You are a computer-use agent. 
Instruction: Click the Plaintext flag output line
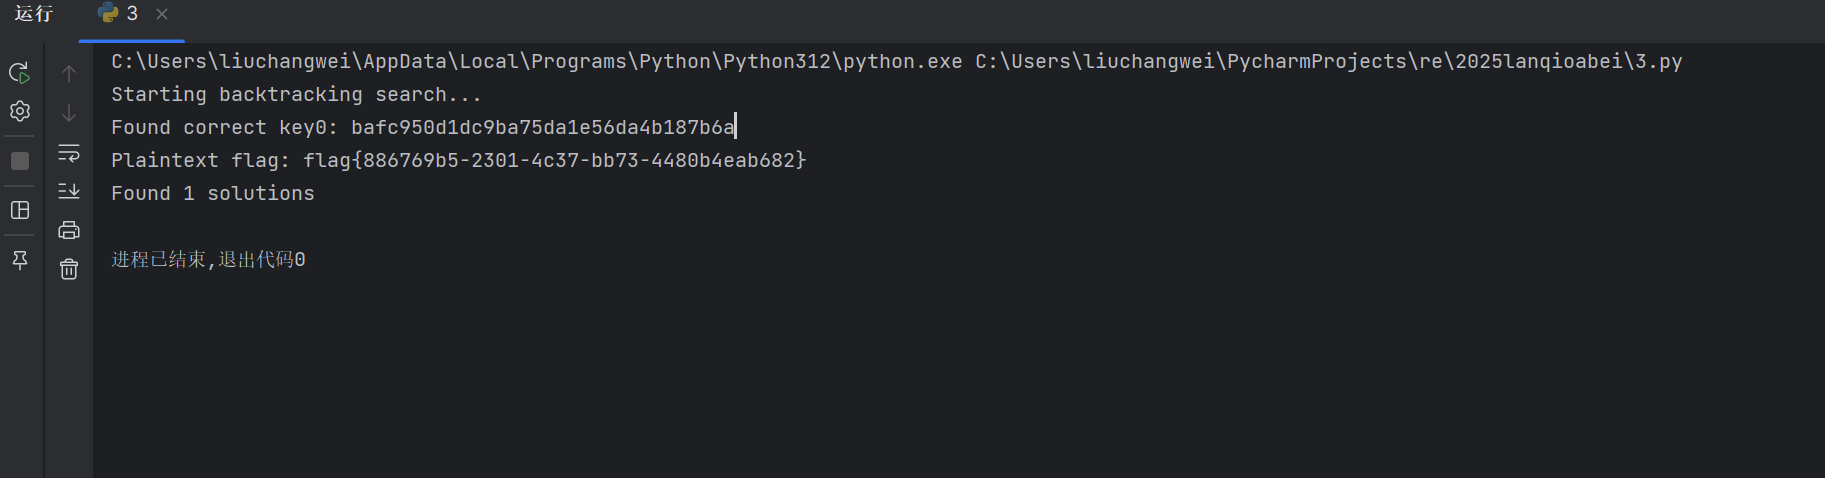[x=458, y=161]
